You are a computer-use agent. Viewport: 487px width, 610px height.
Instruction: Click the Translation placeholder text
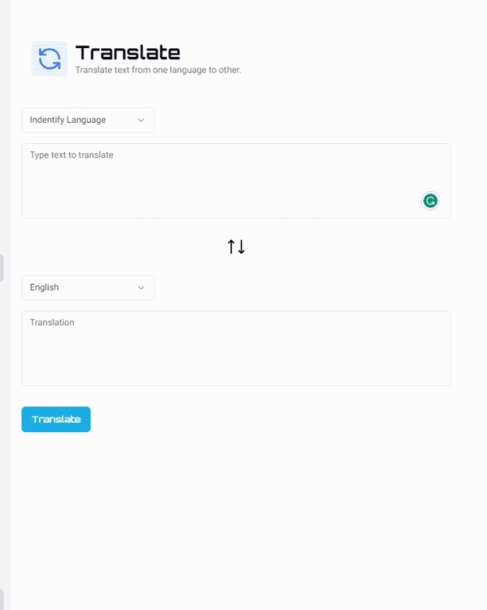(52, 323)
